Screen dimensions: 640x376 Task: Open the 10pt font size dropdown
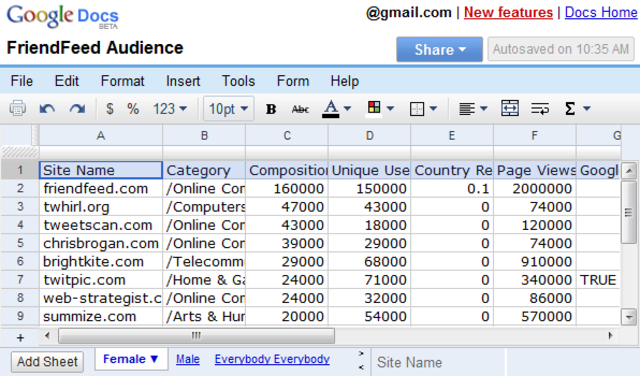pyautogui.click(x=229, y=109)
